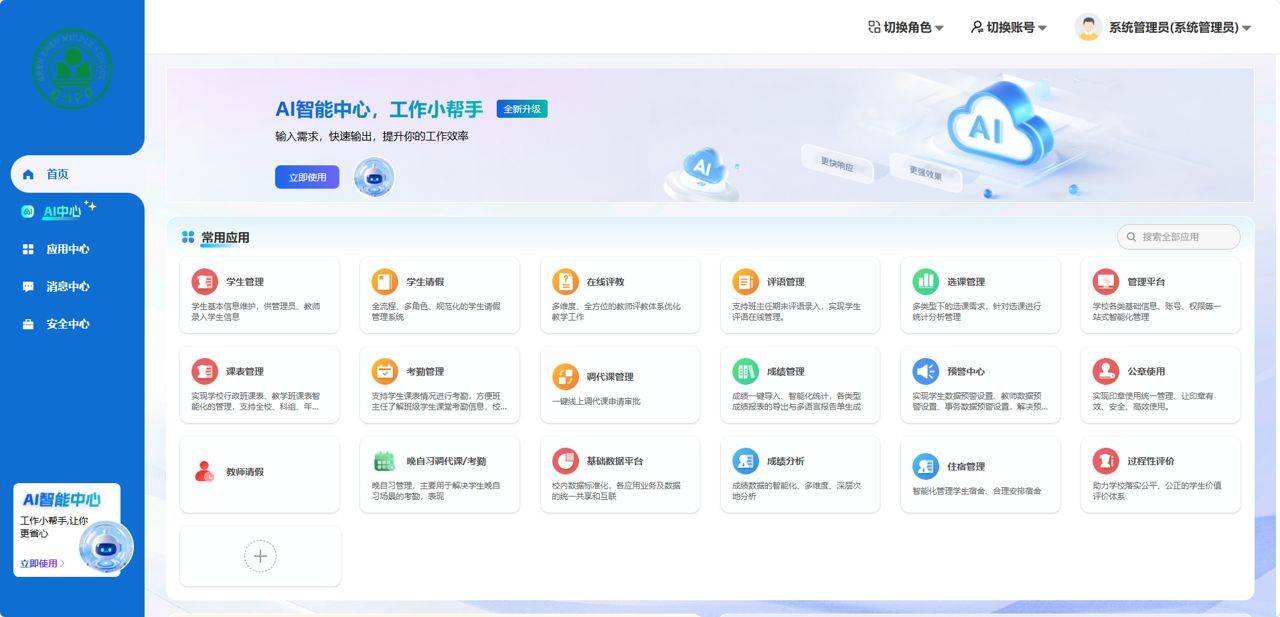1280x617 pixels.
Task: Click the school logo in the sidebar
Action: point(72,68)
